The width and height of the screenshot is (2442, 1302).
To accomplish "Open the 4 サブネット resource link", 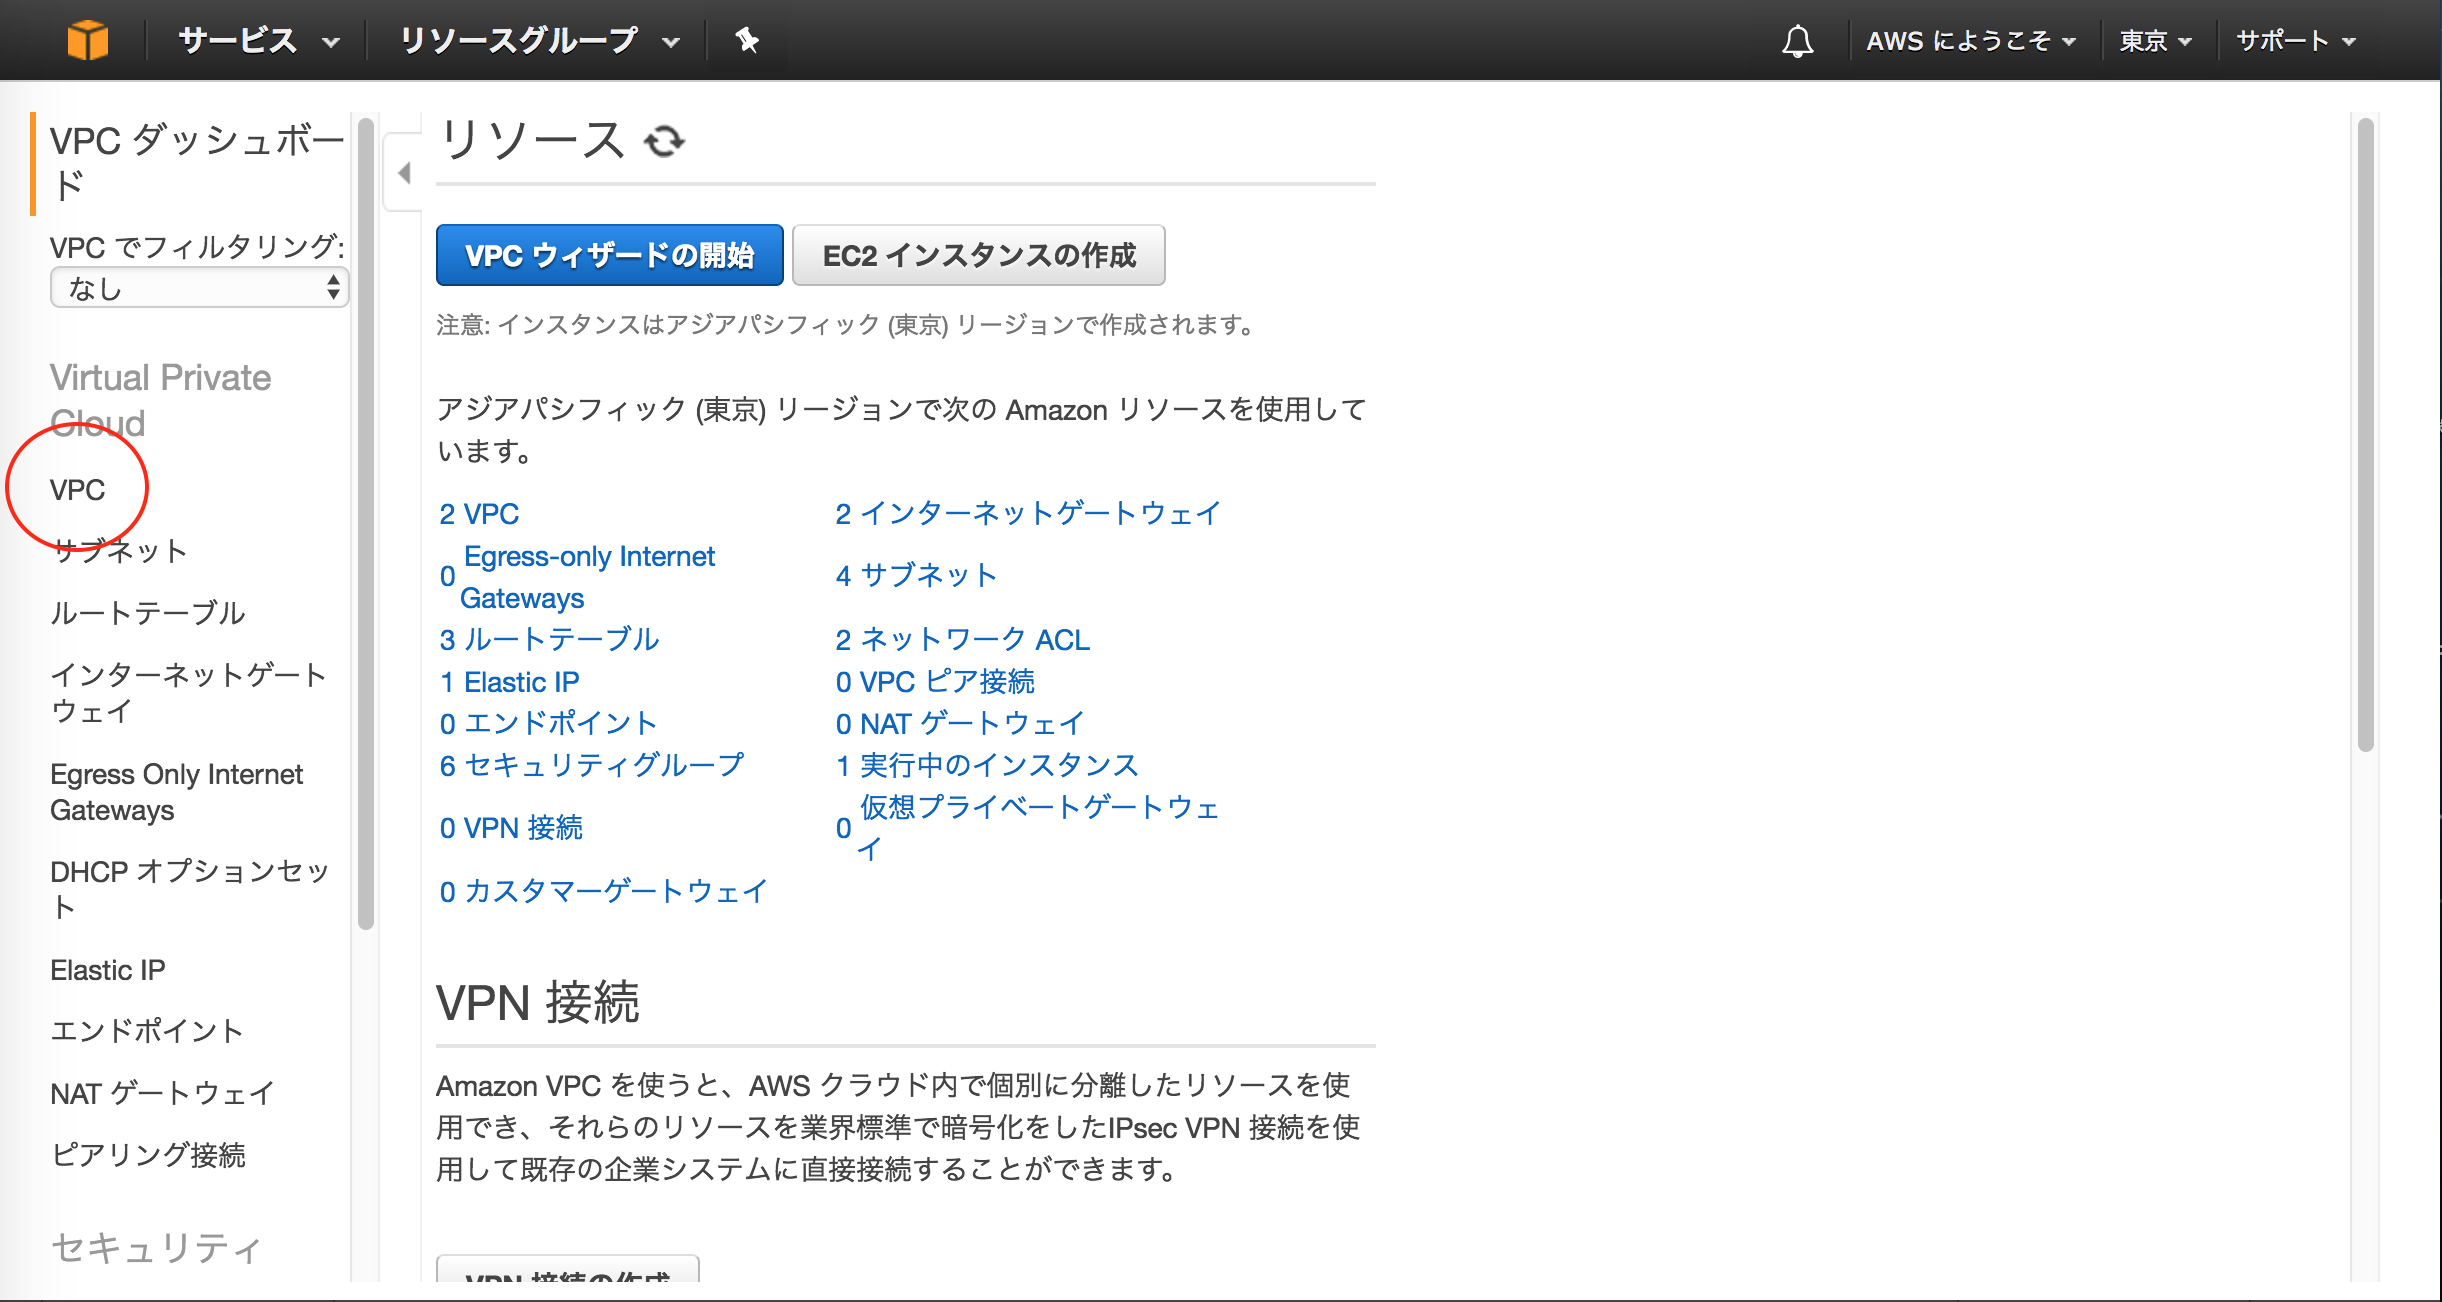I will click(916, 575).
